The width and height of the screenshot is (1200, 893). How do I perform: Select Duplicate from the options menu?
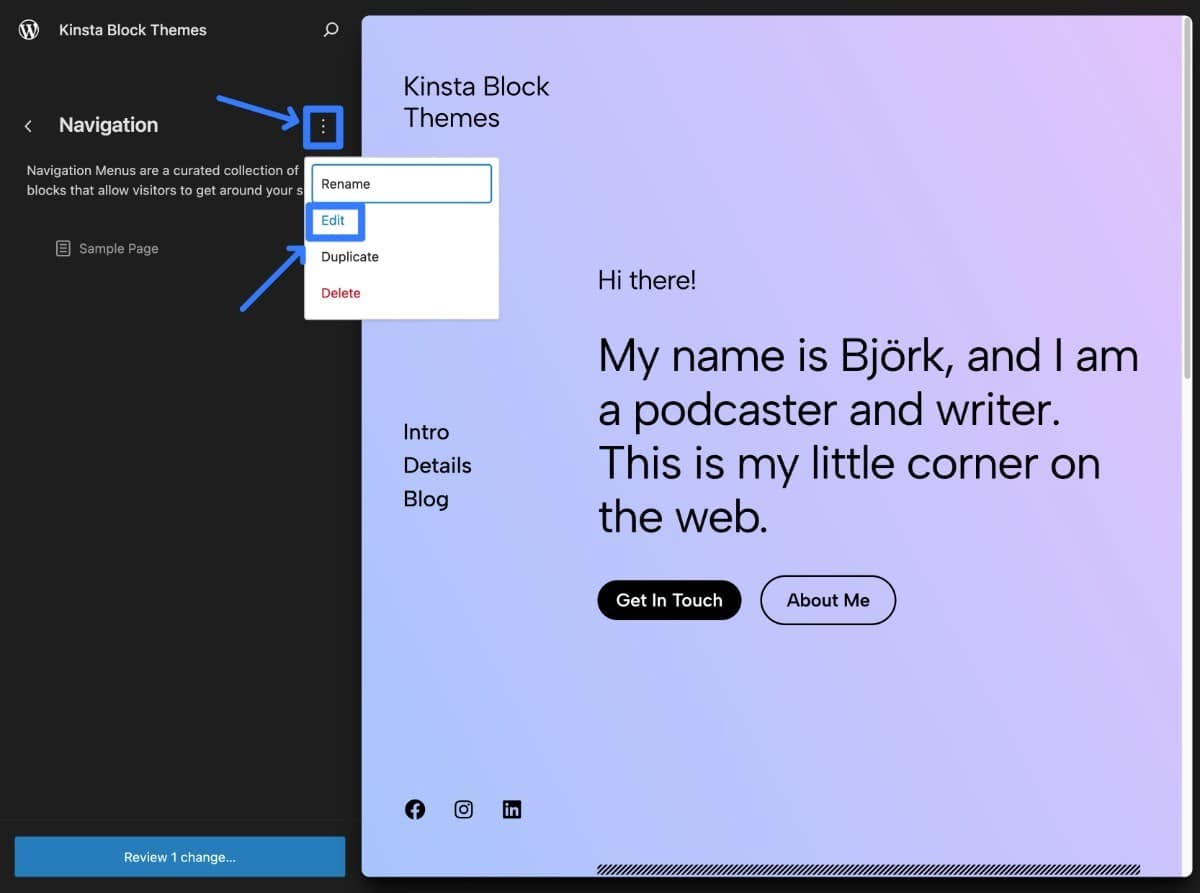(x=349, y=256)
